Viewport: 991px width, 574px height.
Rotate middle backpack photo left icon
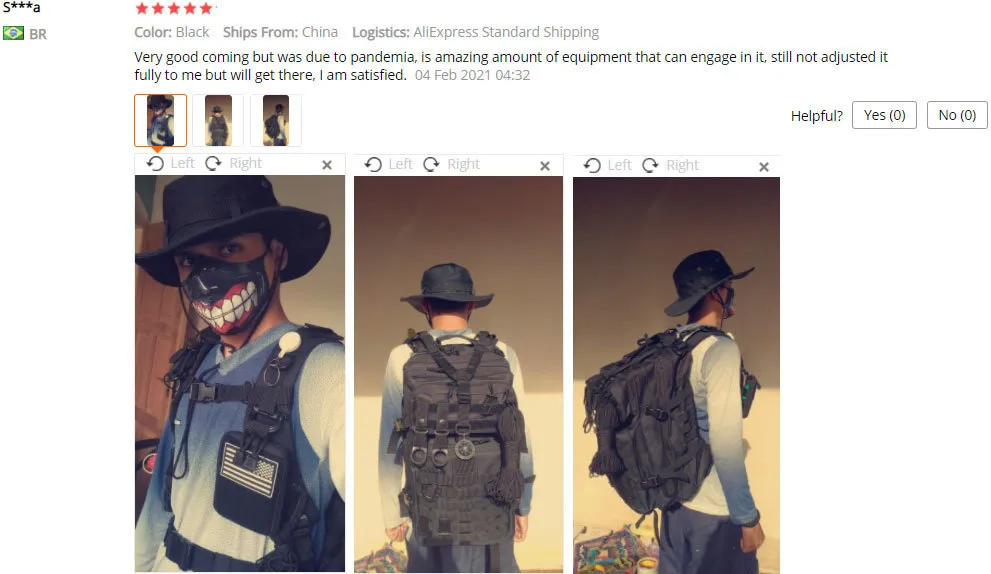tap(374, 165)
